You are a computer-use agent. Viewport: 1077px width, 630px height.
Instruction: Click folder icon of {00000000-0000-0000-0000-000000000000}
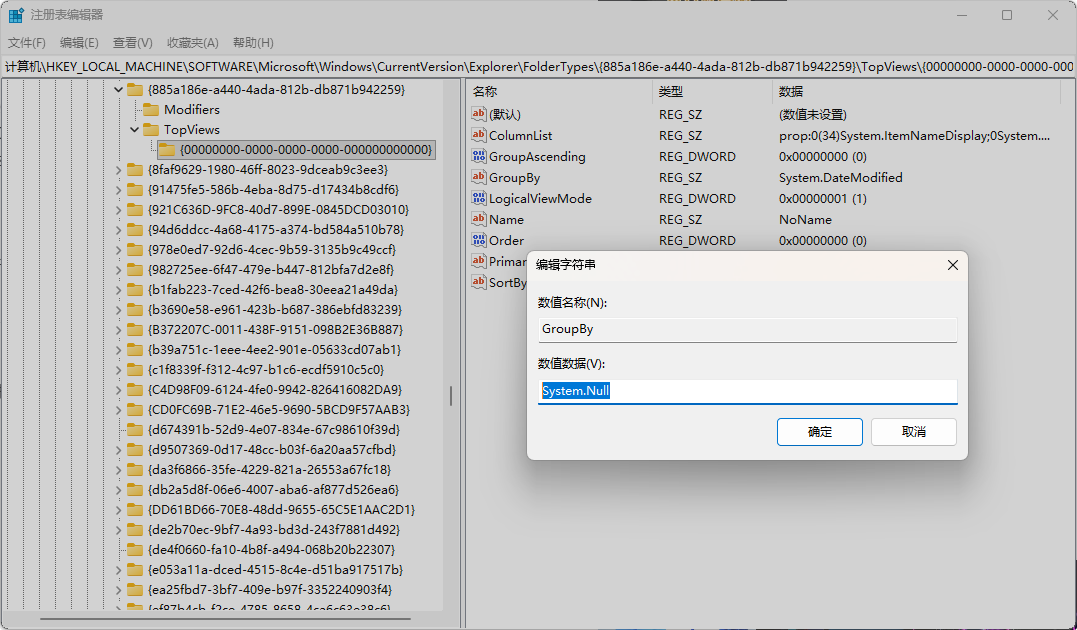167,149
